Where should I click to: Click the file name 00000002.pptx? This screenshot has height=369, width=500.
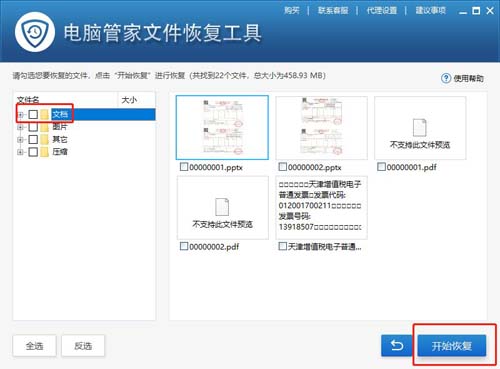point(314,167)
